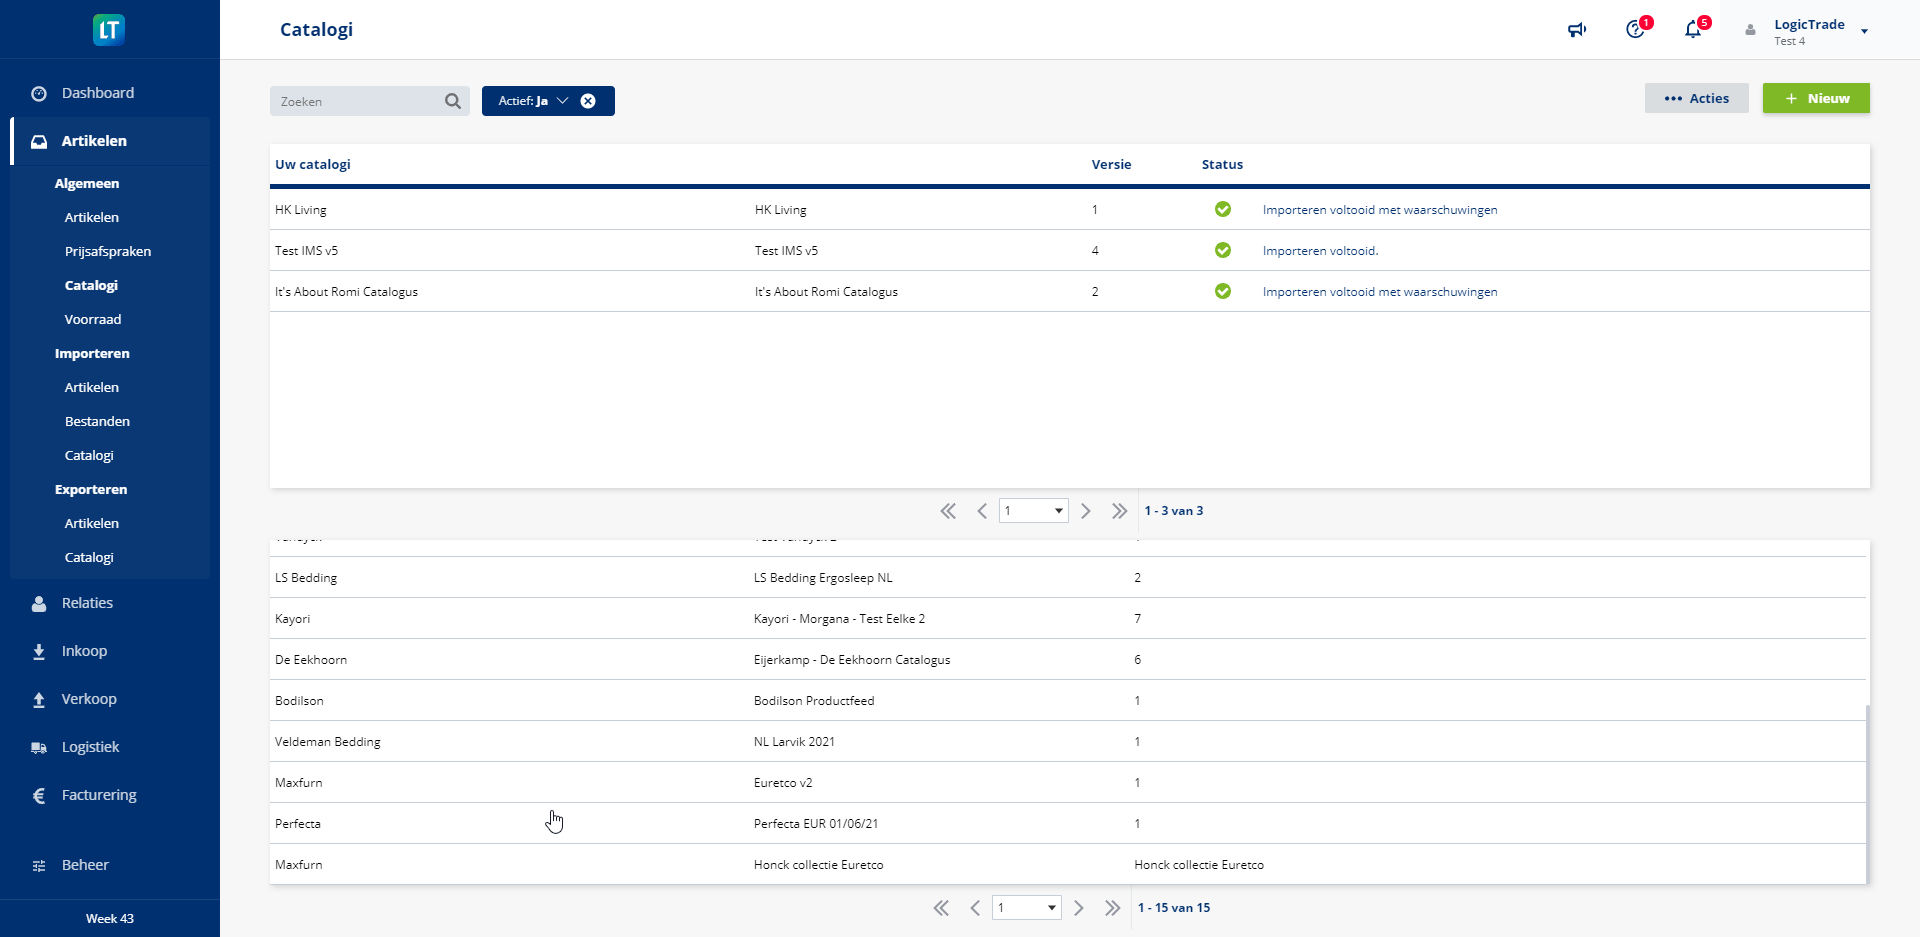Click the Facturering euro icon
Screen dimensions: 1920x937
click(x=39, y=795)
